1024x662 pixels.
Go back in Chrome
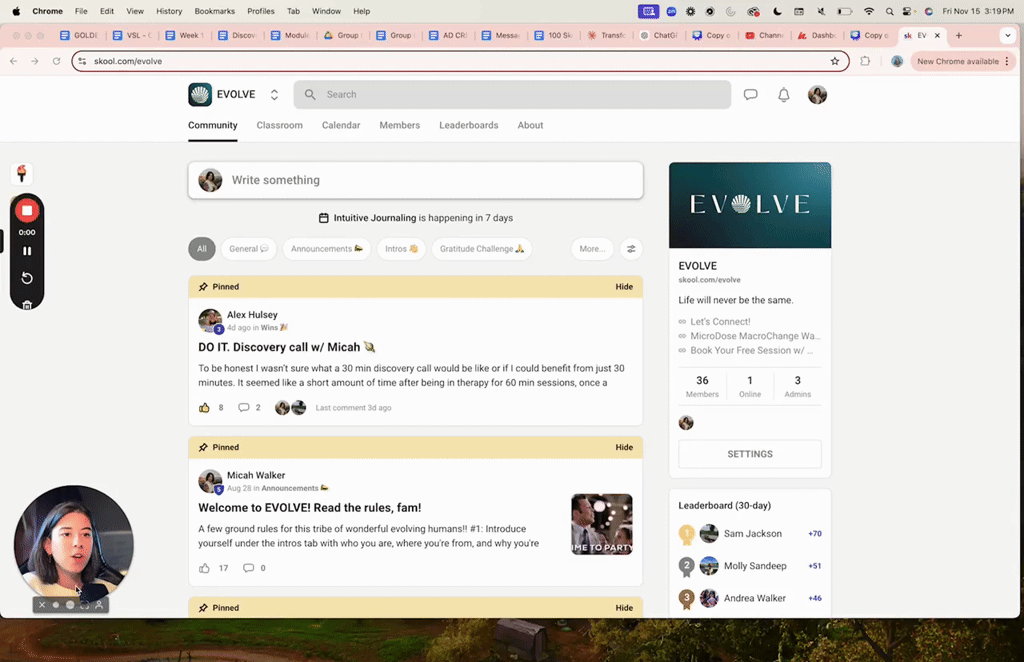coord(14,61)
